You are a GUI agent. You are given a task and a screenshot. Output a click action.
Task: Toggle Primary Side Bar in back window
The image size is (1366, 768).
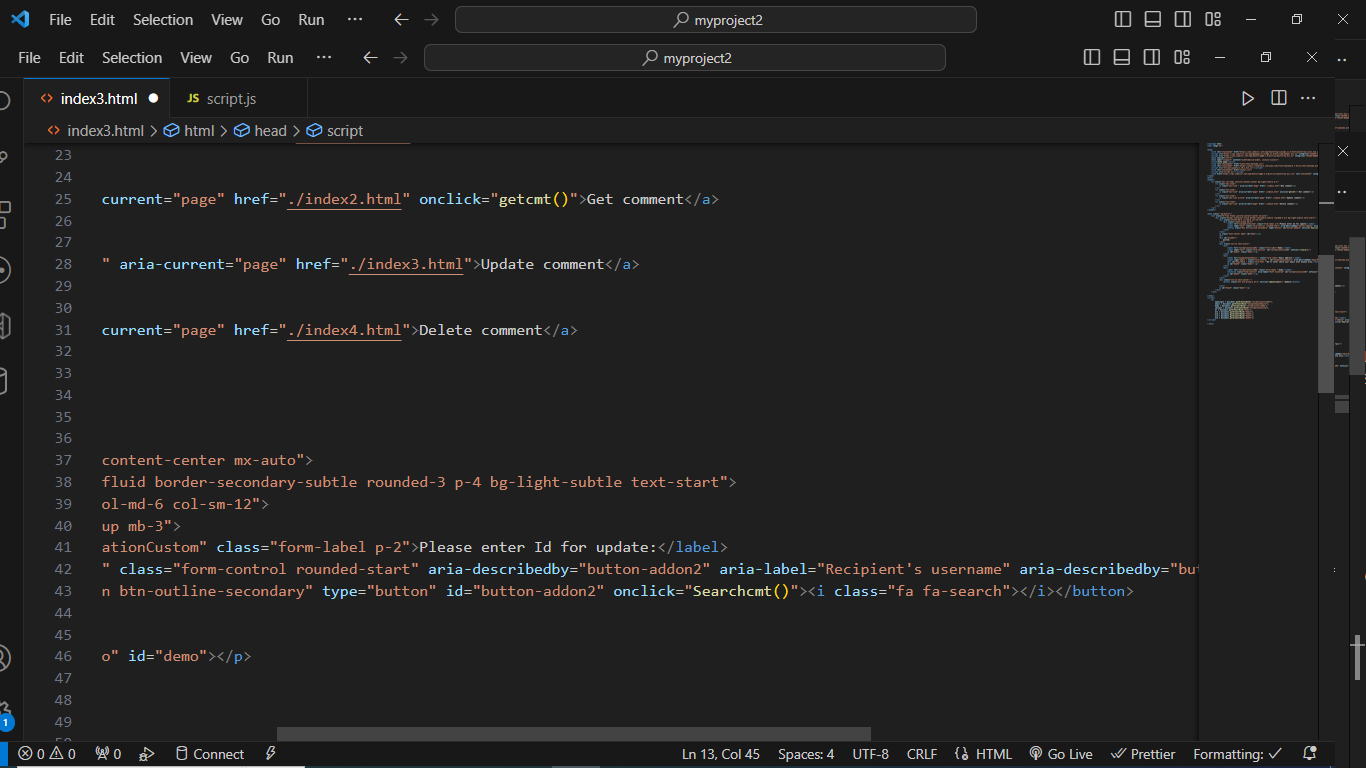coord(1123,20)
